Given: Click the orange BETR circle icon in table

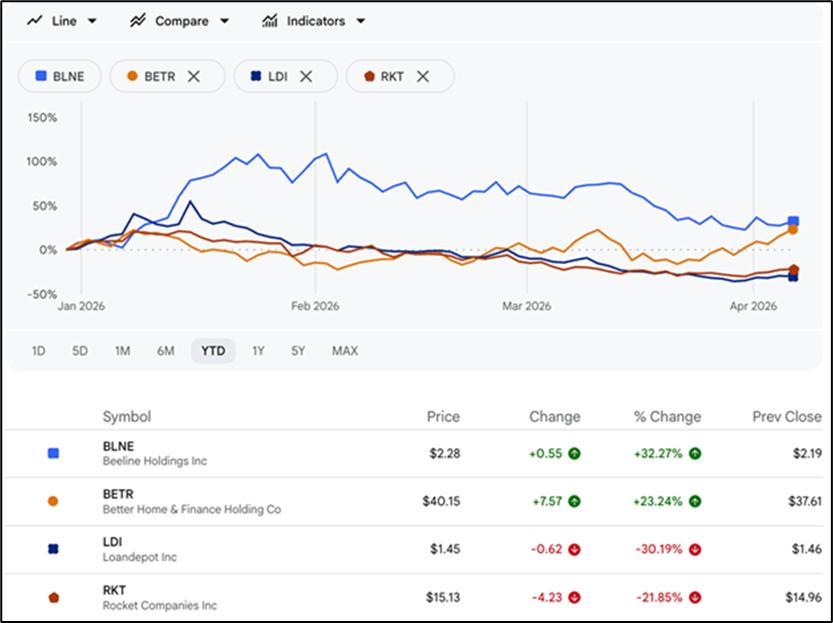Looking at the screenshot, I should pyautogui.click(x=53, y=501).
